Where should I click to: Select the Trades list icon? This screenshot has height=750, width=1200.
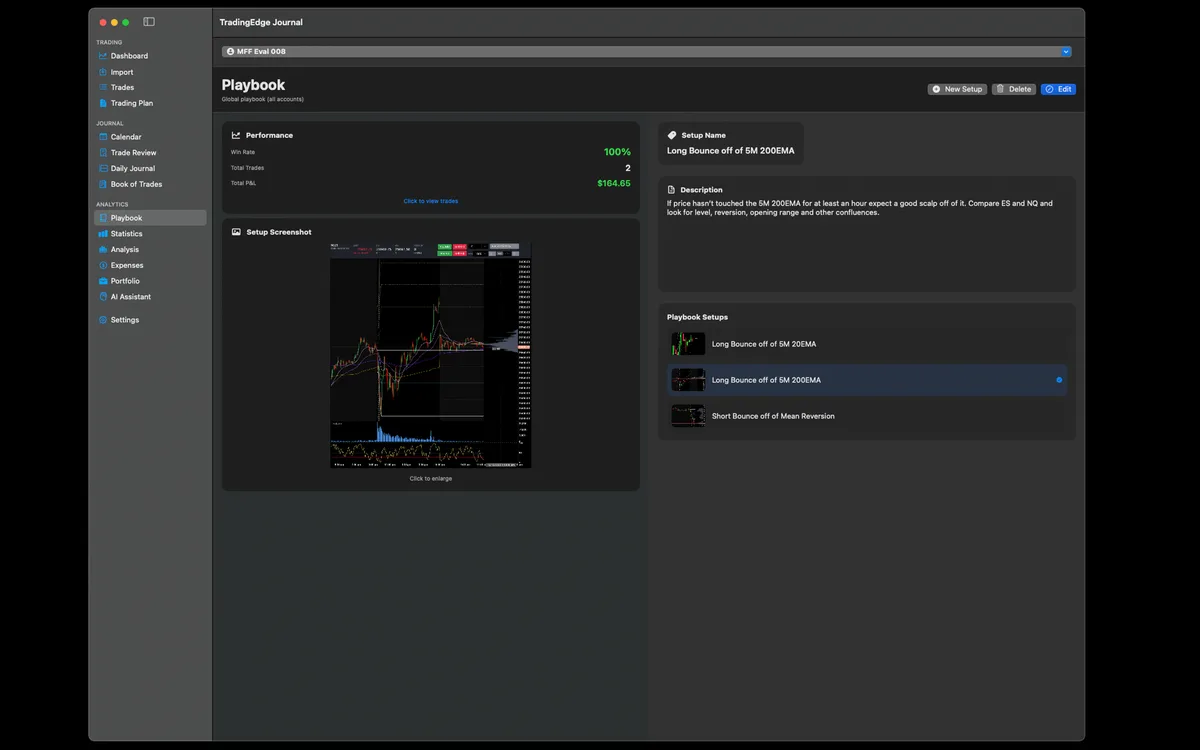point(105,87)
